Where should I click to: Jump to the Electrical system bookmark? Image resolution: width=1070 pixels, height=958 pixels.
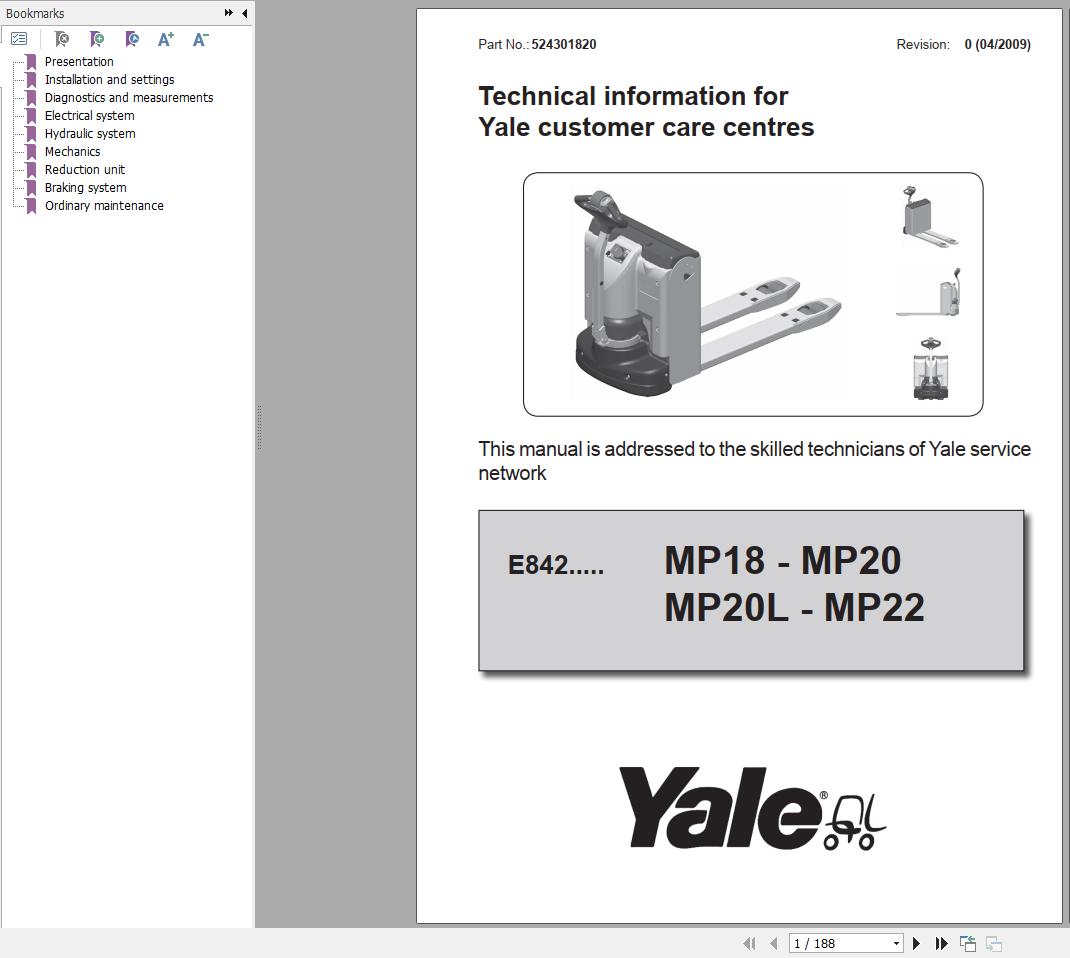click(89, 115)
